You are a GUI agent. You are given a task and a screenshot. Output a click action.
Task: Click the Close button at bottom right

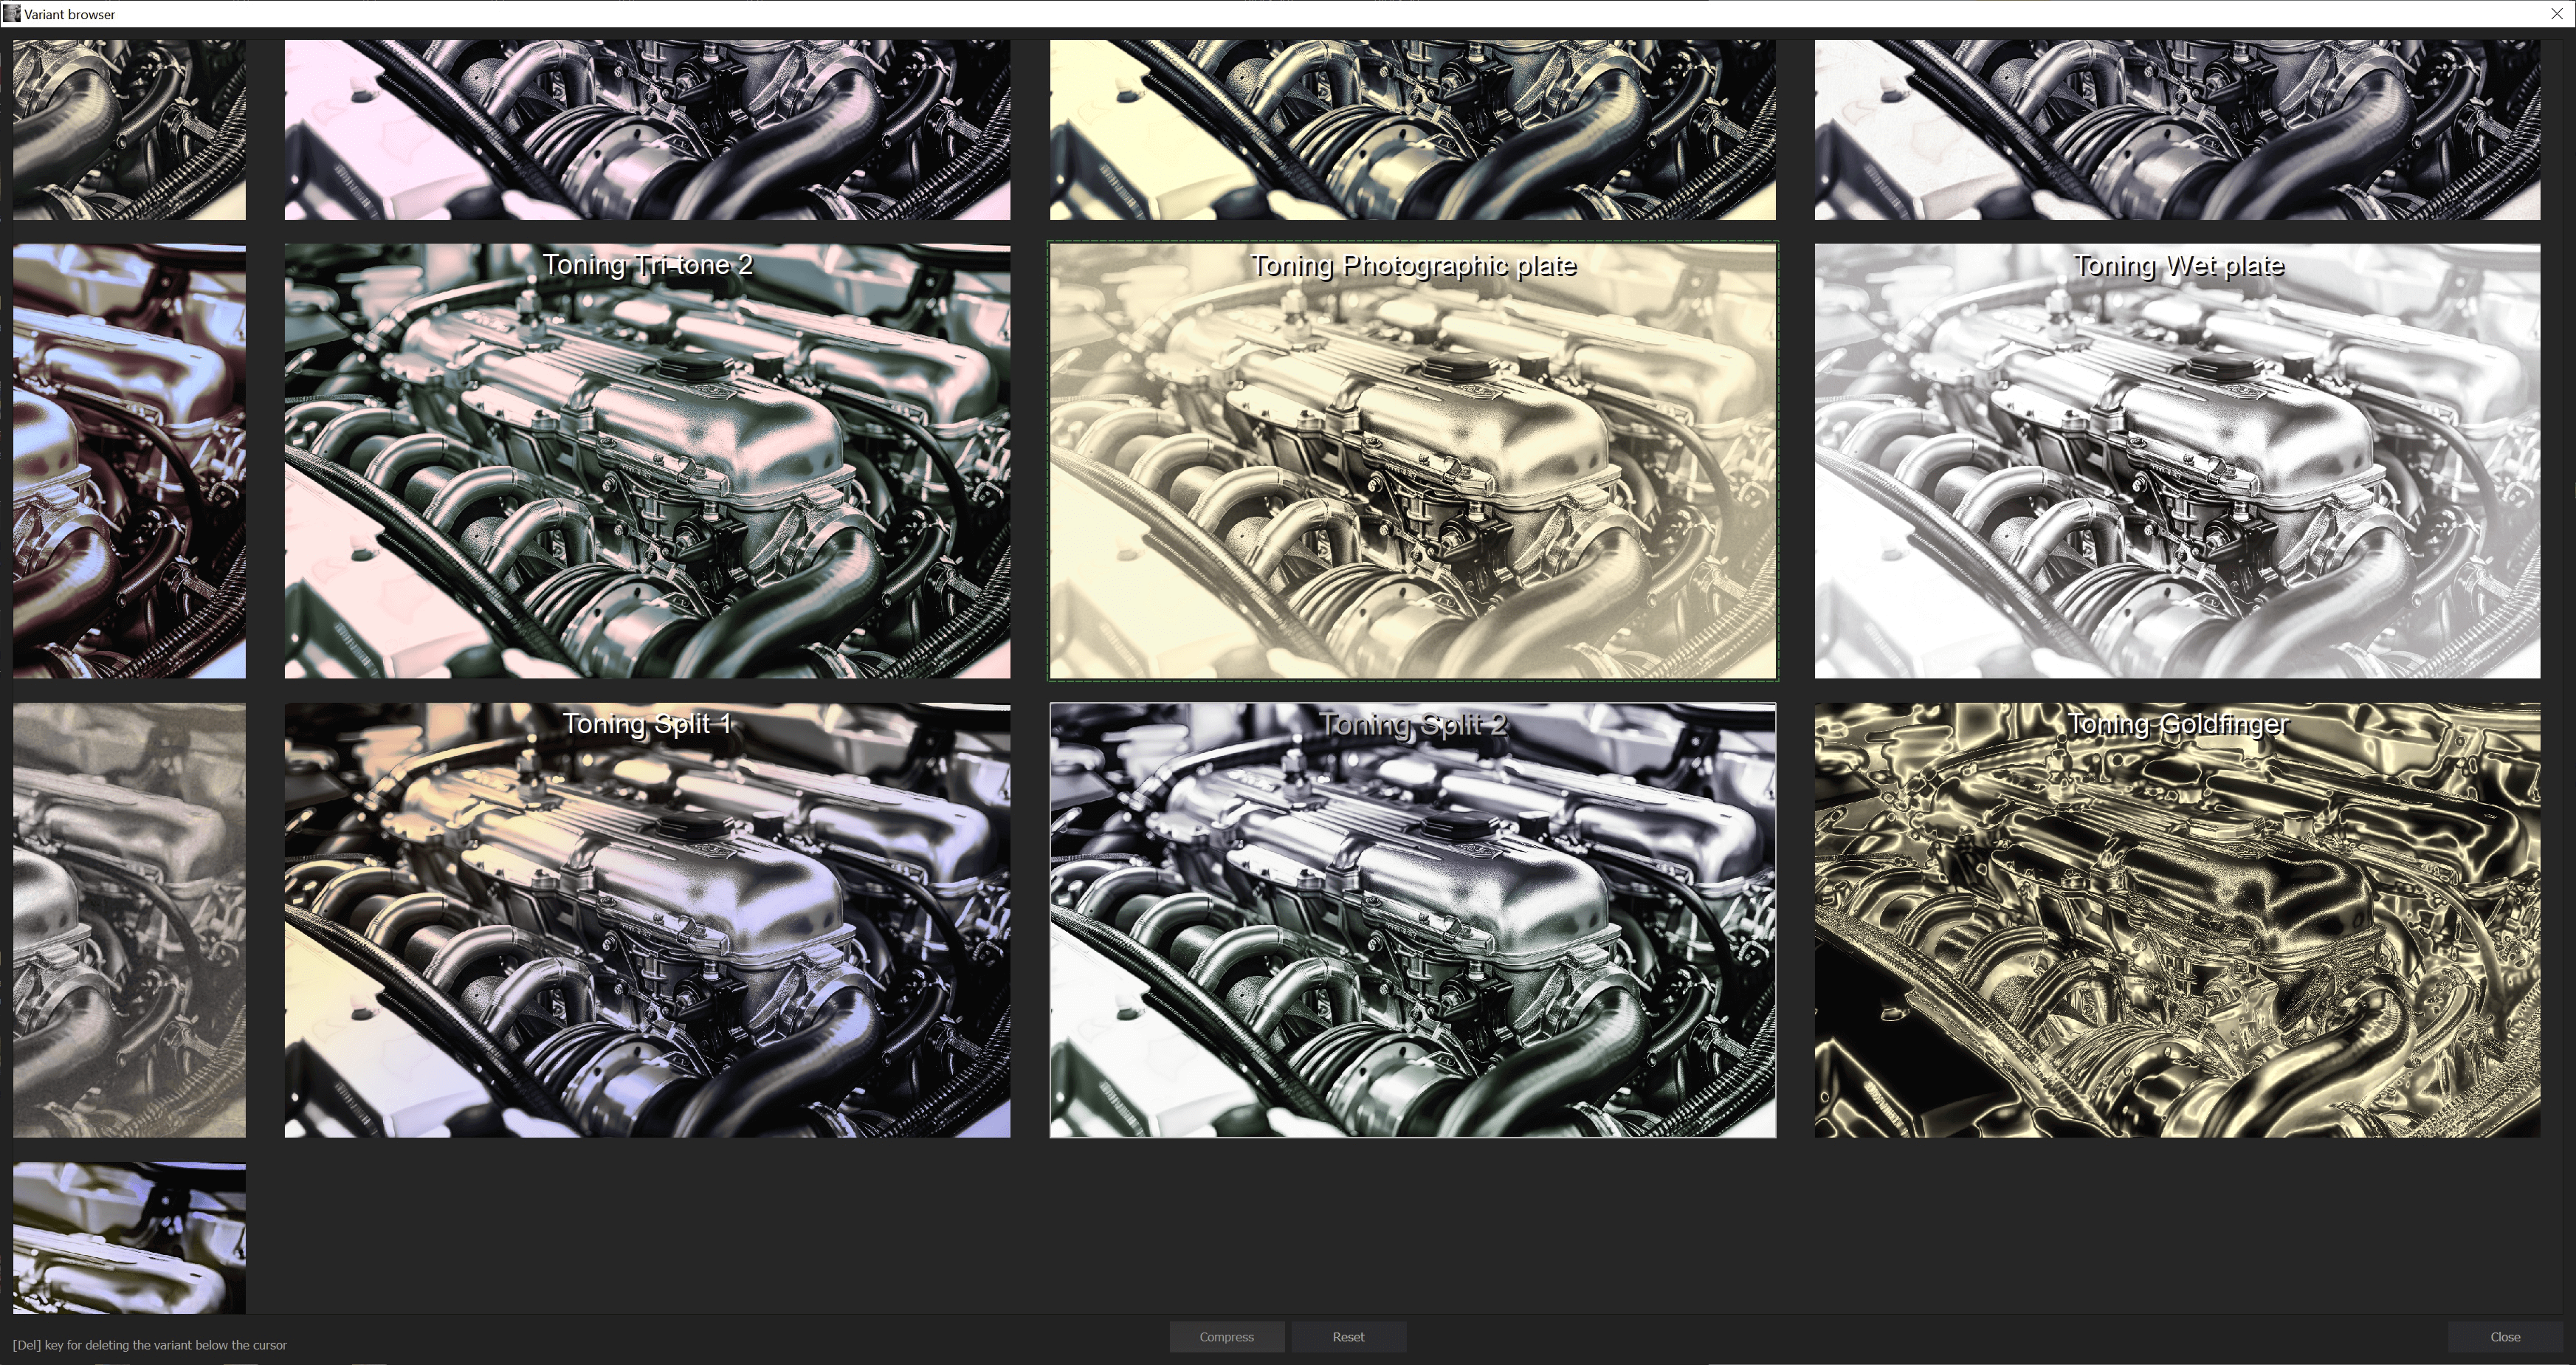tap(2505, 1336)
